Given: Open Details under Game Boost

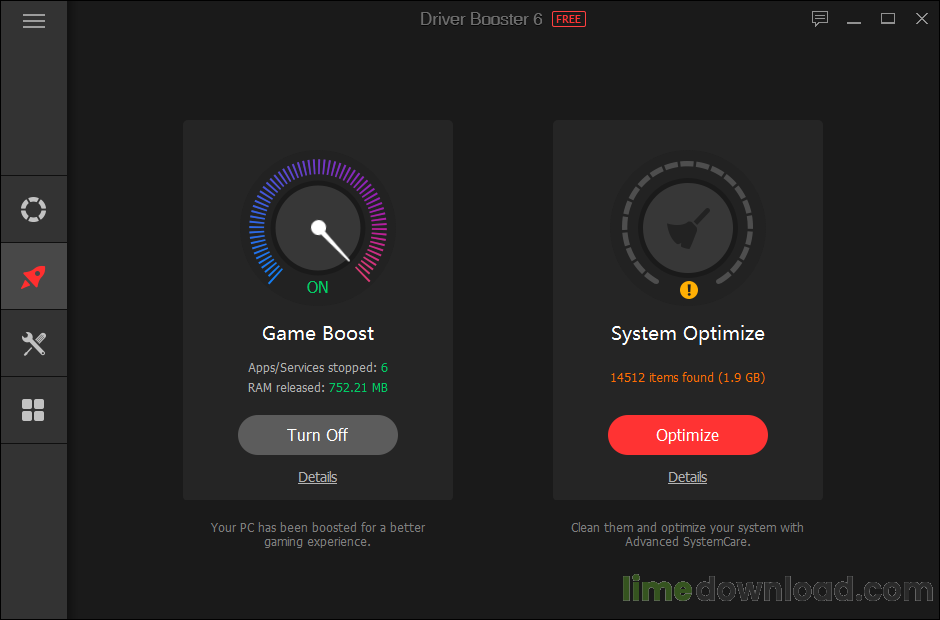Looking at the screenshot, I should [x=317, y=477].
